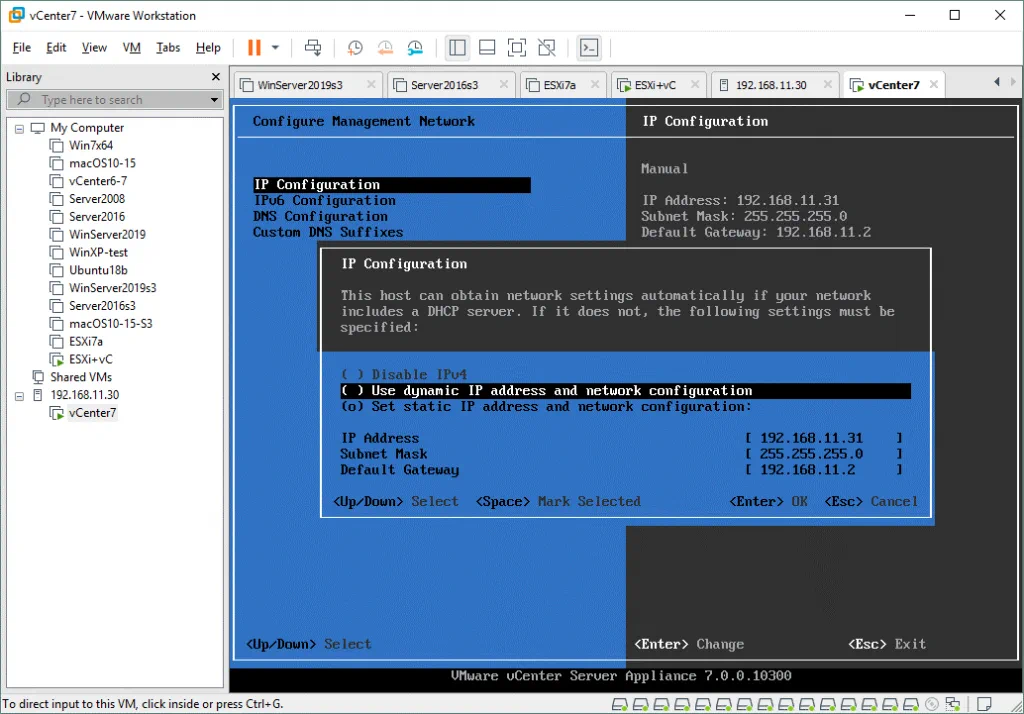The width and height of the screenshot is (1024, 714).
Task: Revert VM to previous snapshot icon
Action: pos(385,47)
